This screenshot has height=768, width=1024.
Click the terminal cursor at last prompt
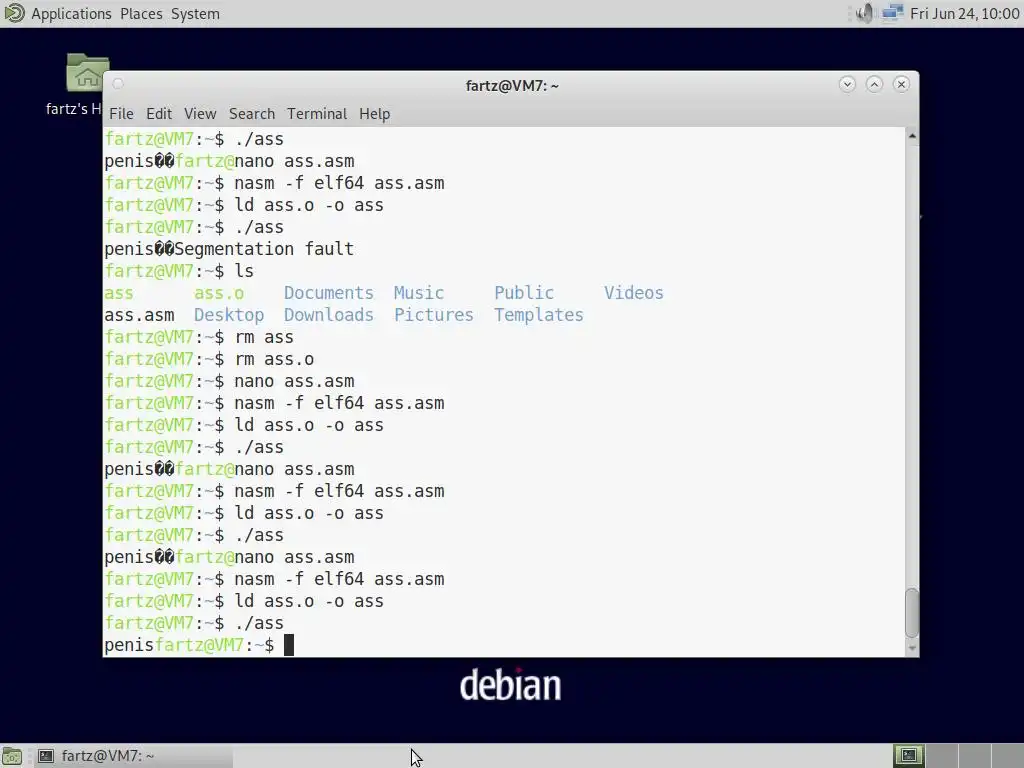[289, 645]
